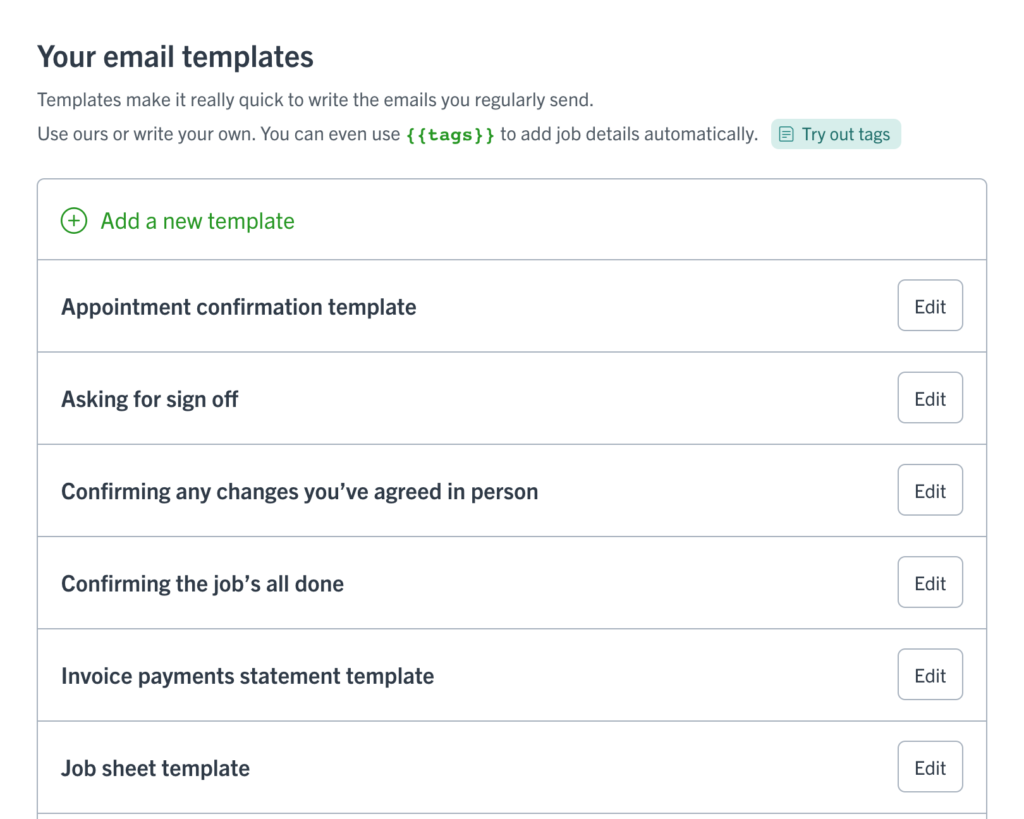Select the Invoice payments statement template title
The image size is (1024, 819).
248,676
